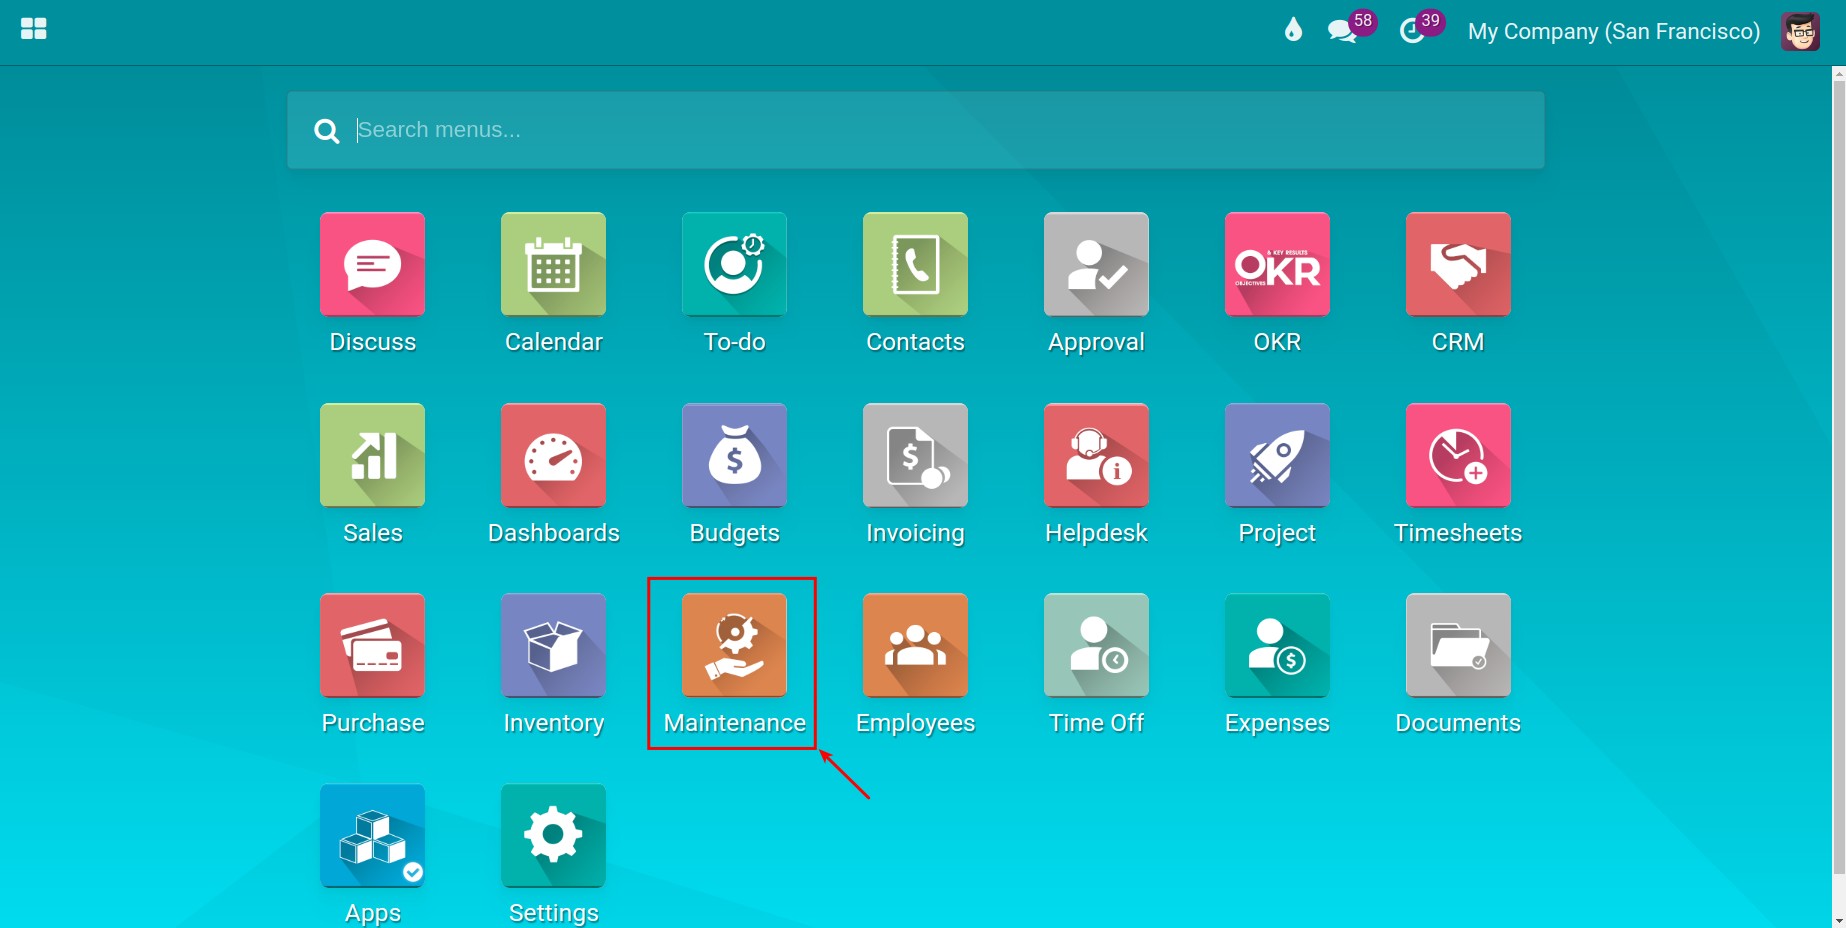Click the home menu grid icon

(x=34, y=29)
